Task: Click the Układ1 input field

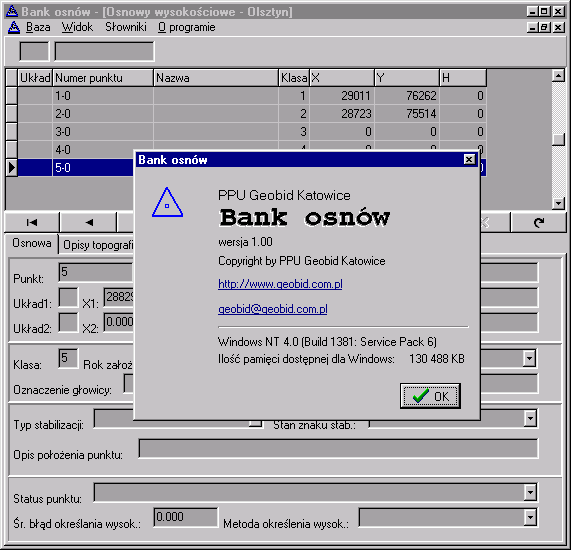Action: (68, 297)
